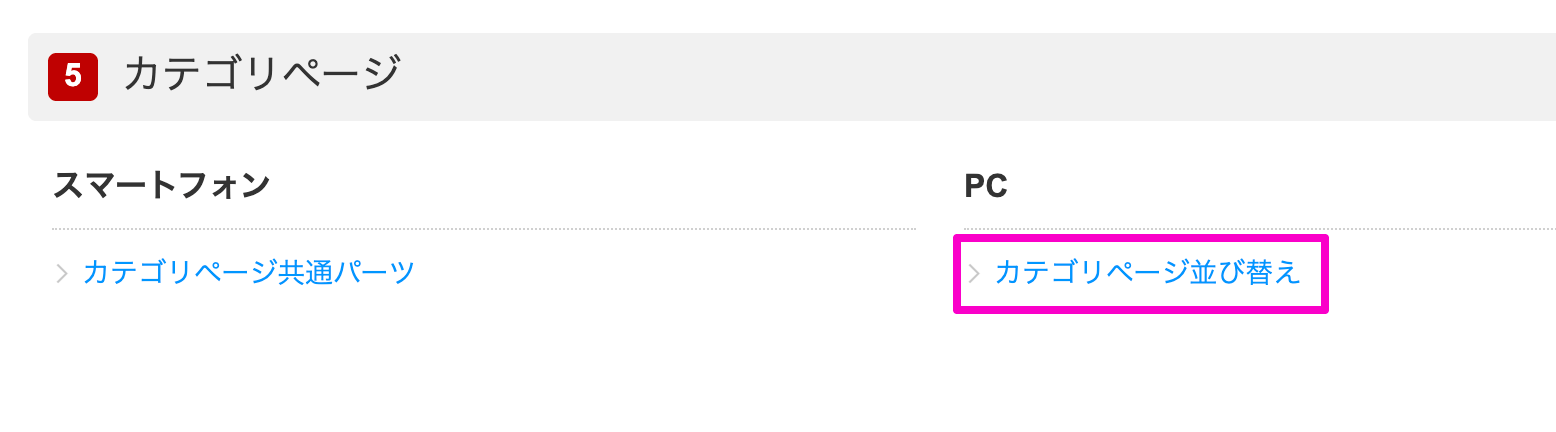Click the chevron beside カテゴリページ共通パーツ

[x=62, y=273]
